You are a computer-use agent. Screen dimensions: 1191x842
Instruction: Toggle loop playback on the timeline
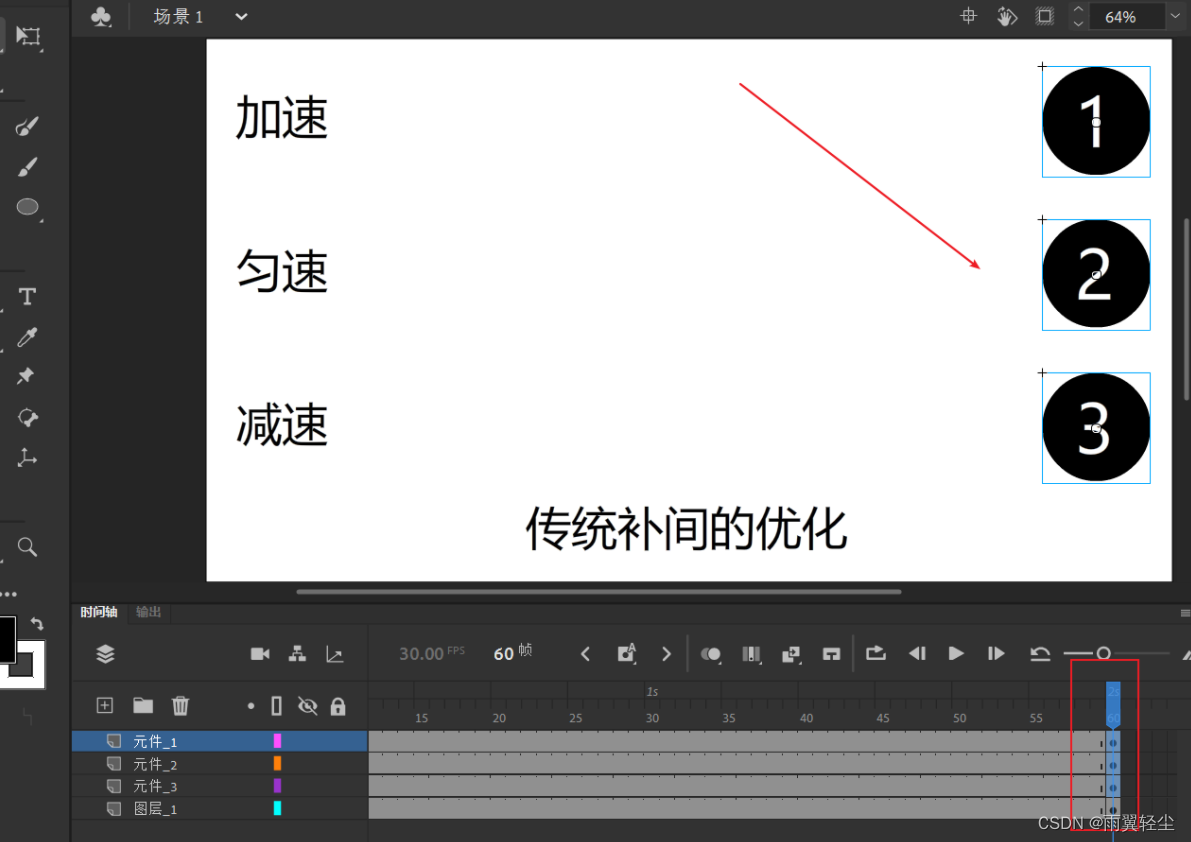point(876,653)
